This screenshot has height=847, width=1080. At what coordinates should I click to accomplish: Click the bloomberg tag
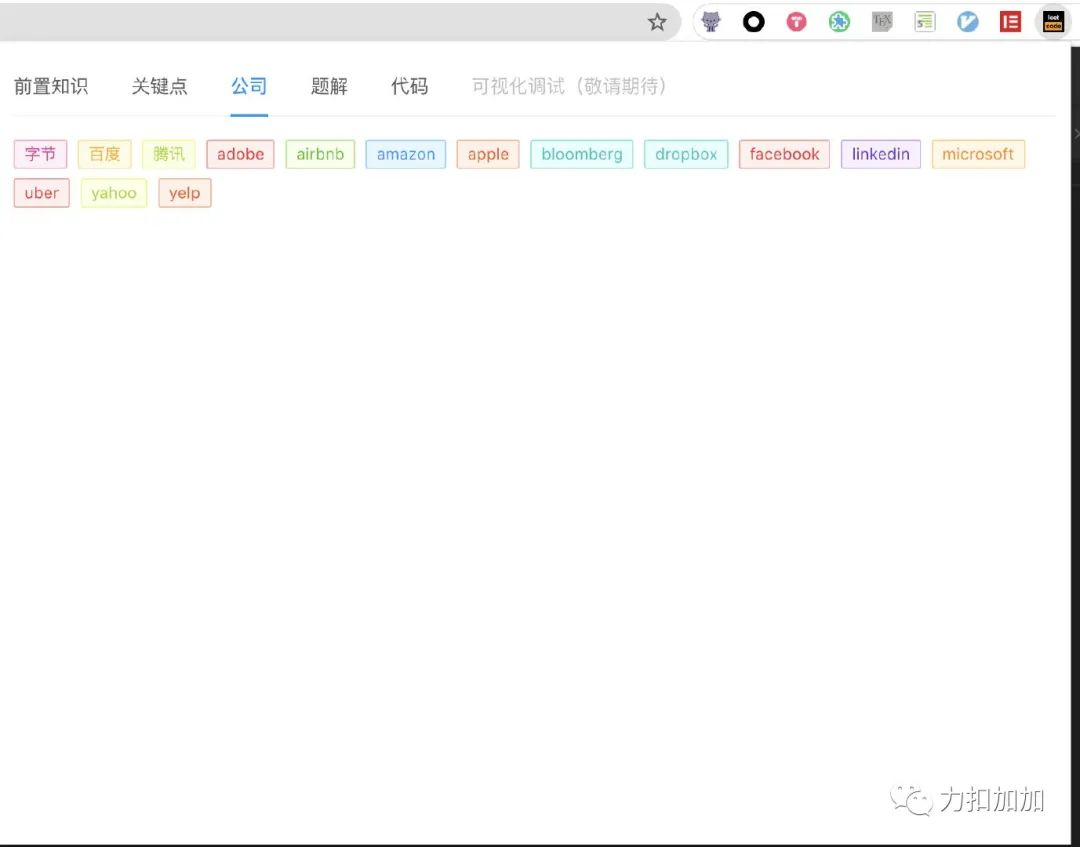pos(582,154)
